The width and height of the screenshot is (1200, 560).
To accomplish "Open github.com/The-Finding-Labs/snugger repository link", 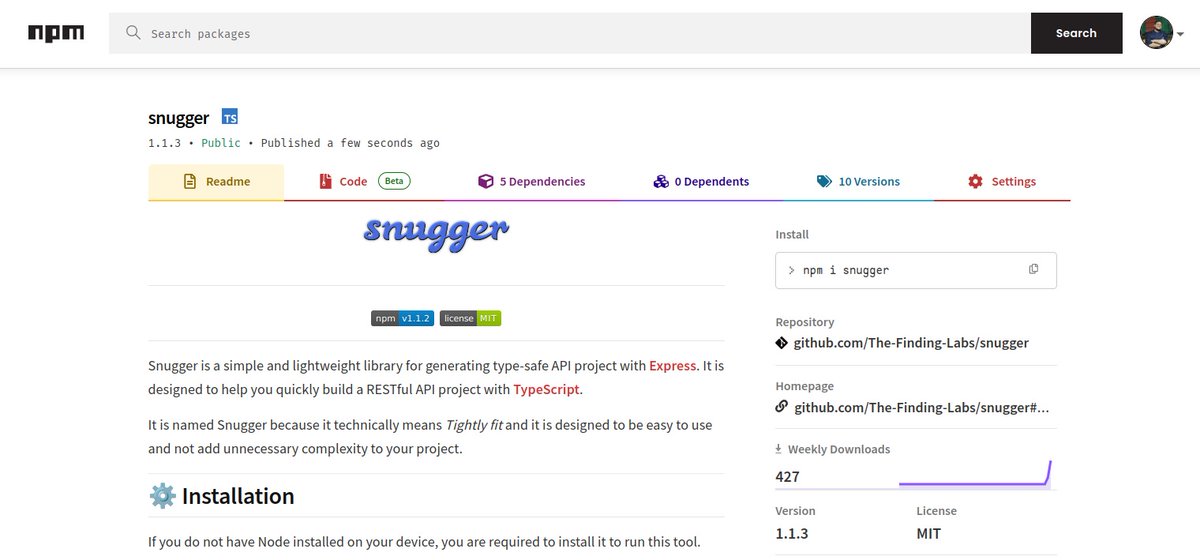I will tap(911, 343).
